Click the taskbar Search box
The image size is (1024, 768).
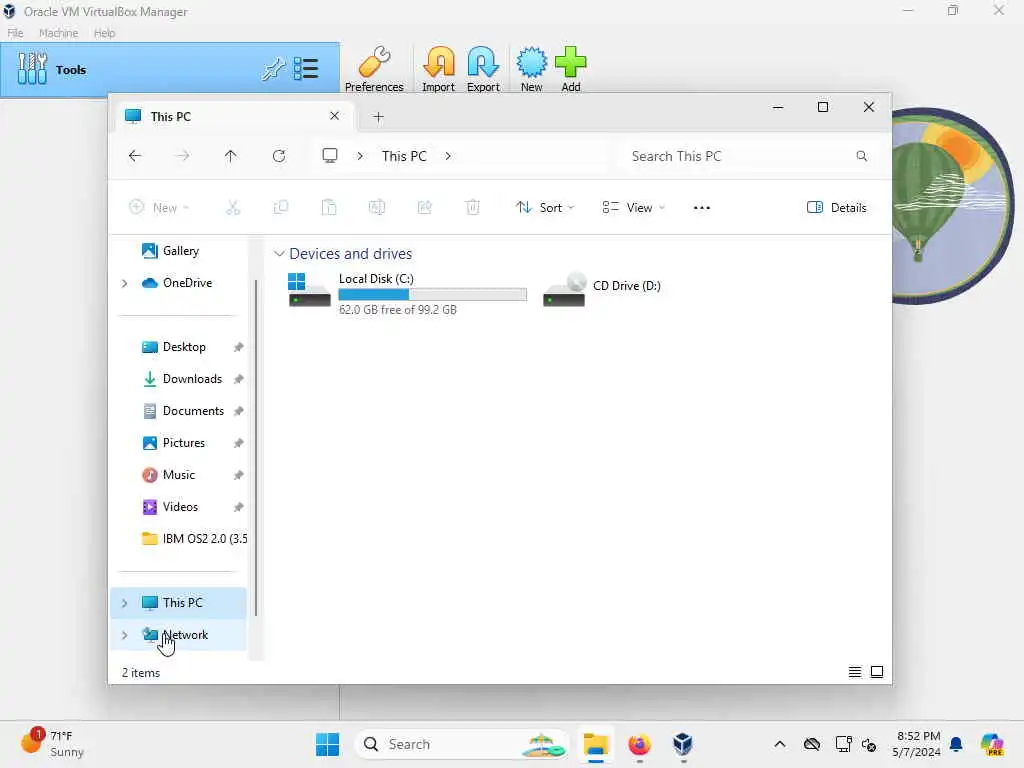[462, 744]
